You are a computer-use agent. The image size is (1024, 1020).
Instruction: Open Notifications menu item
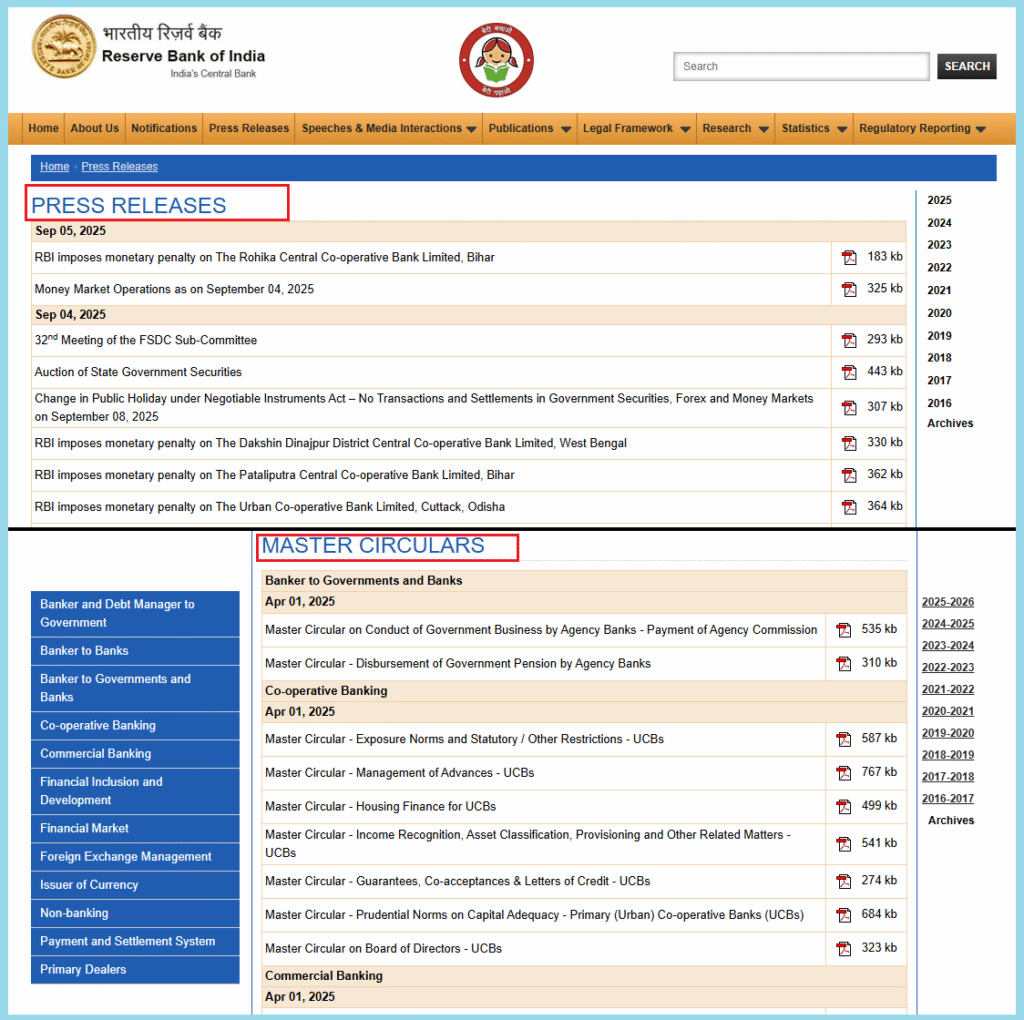tap(164, 129)
